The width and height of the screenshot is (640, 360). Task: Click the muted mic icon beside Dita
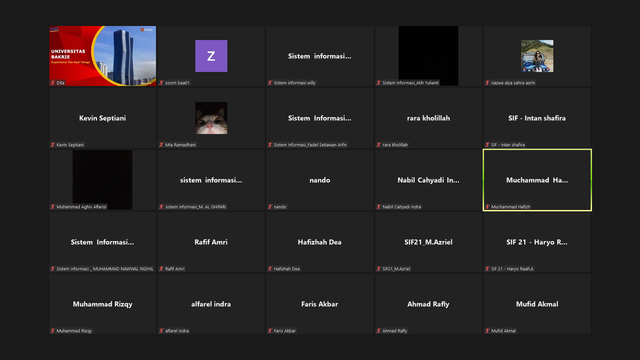click(53, 82)
